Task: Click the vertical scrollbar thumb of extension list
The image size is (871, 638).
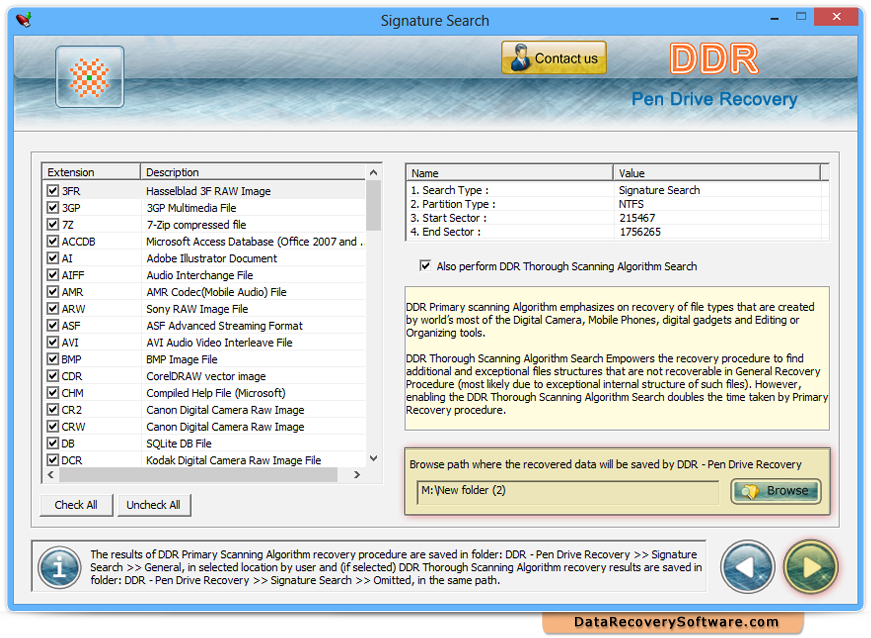Action: [x=373, y=205]
